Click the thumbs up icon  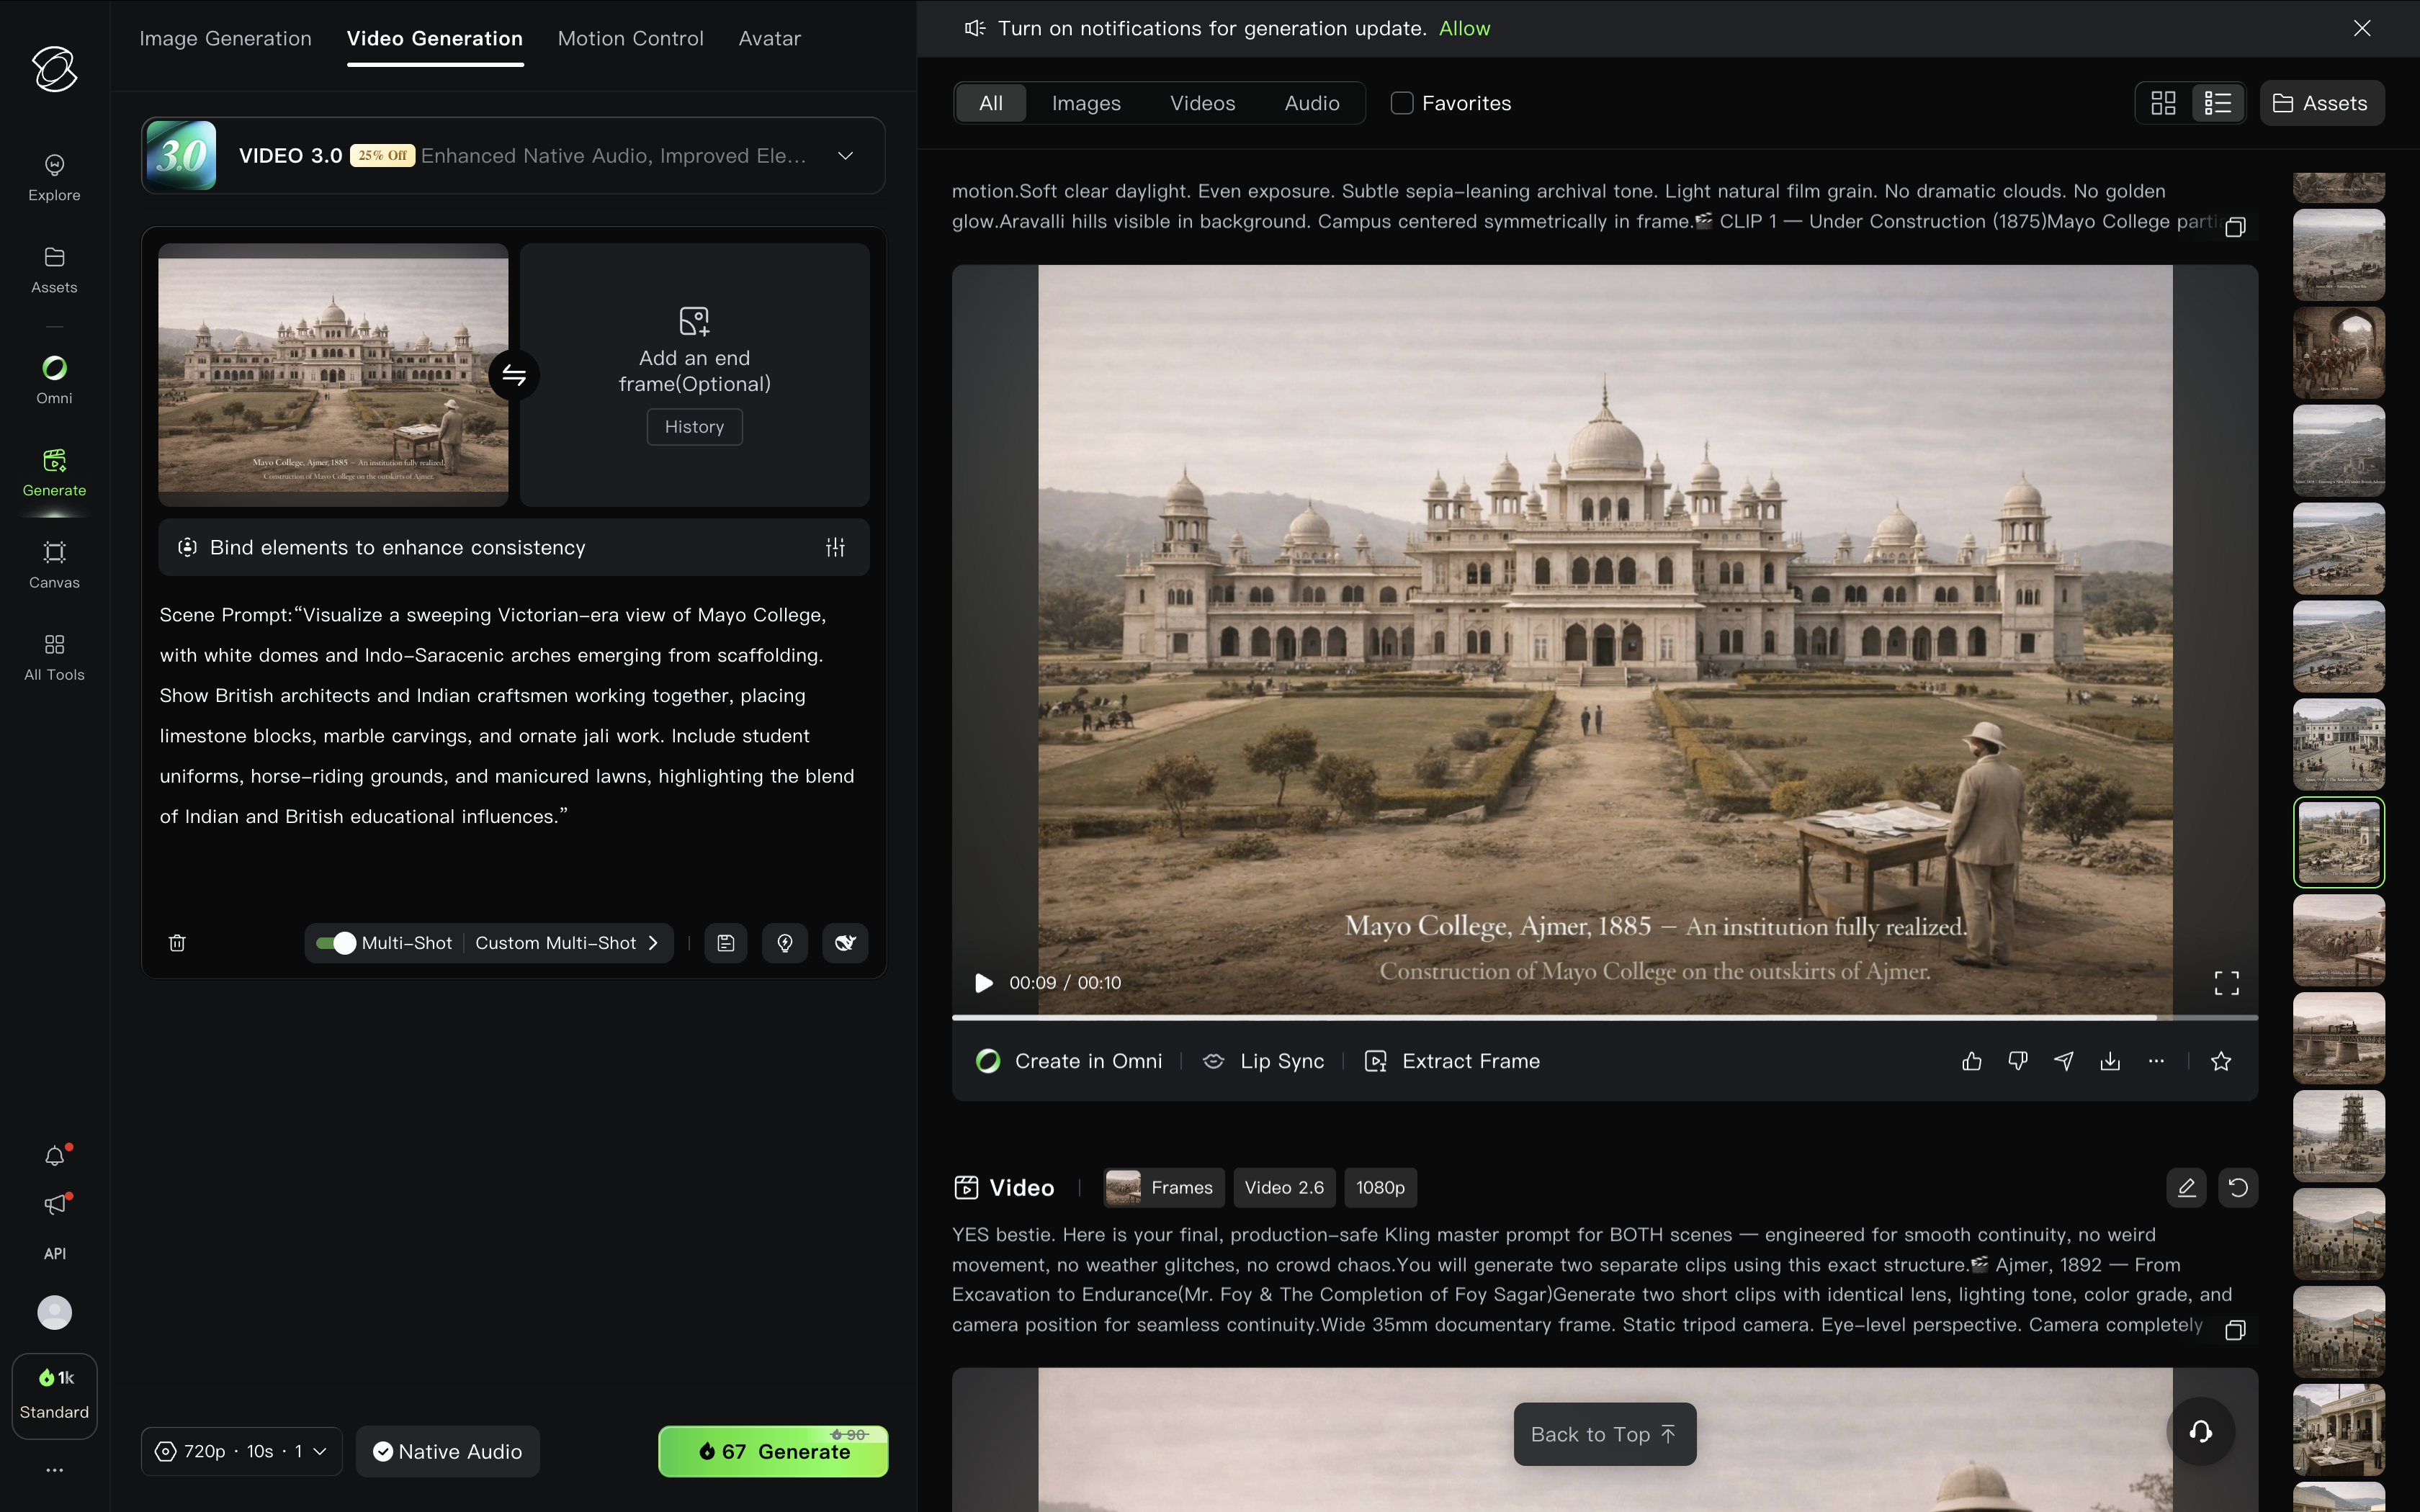[1971, 1061]
